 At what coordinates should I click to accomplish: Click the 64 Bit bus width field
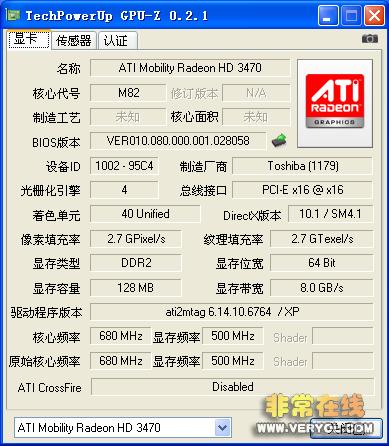click(322, 263)
